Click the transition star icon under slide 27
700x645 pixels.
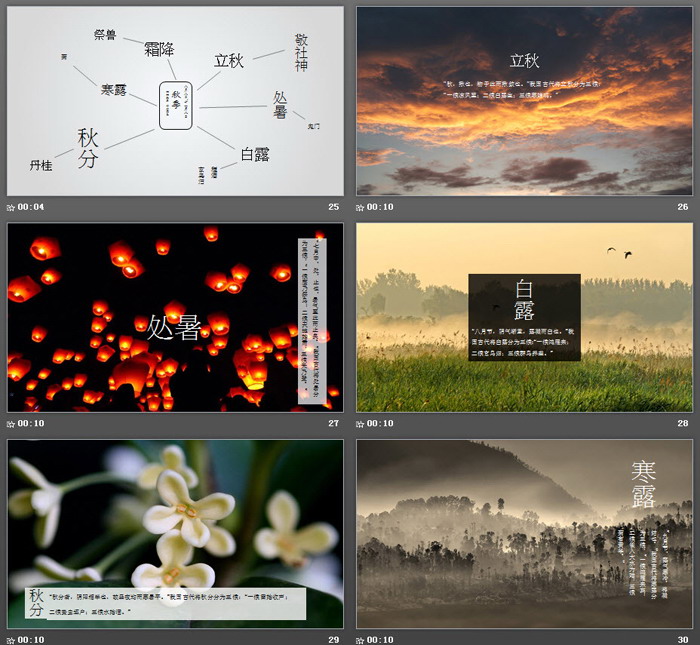[11, 423]
